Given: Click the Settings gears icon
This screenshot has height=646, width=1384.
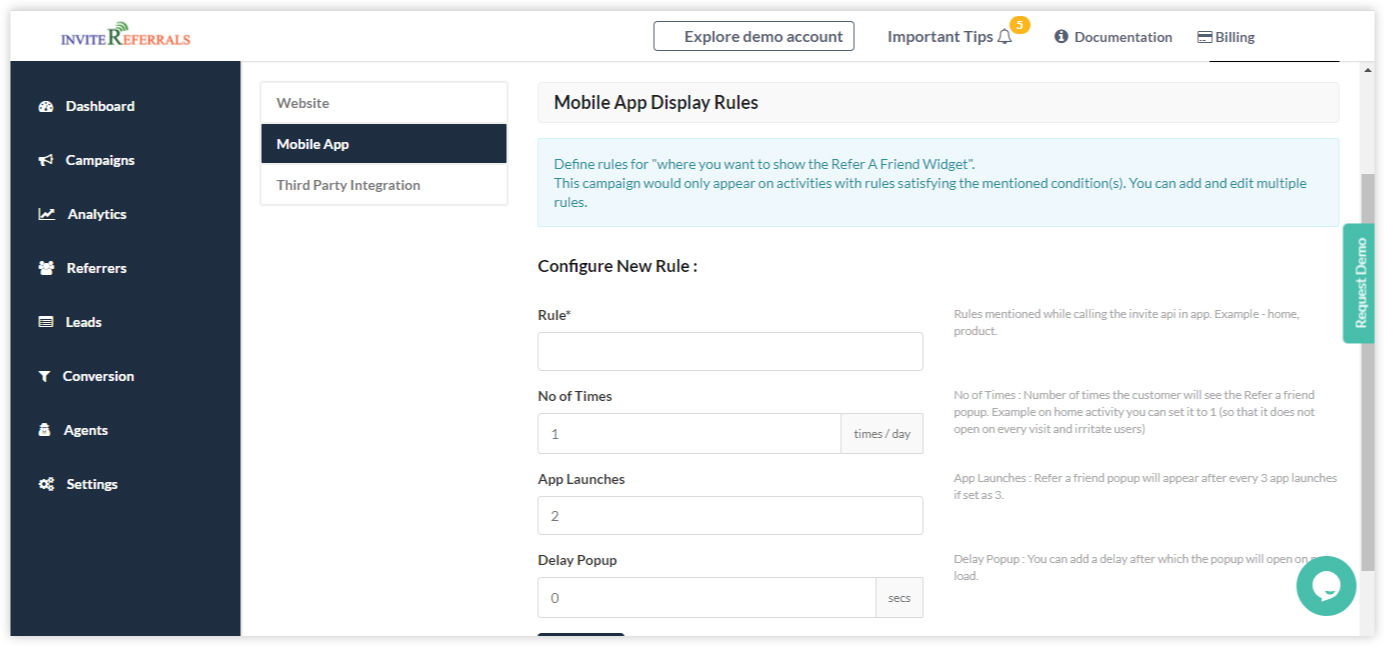Looking at the screenshot, I should pyautogui.click(x=46, y=484).
